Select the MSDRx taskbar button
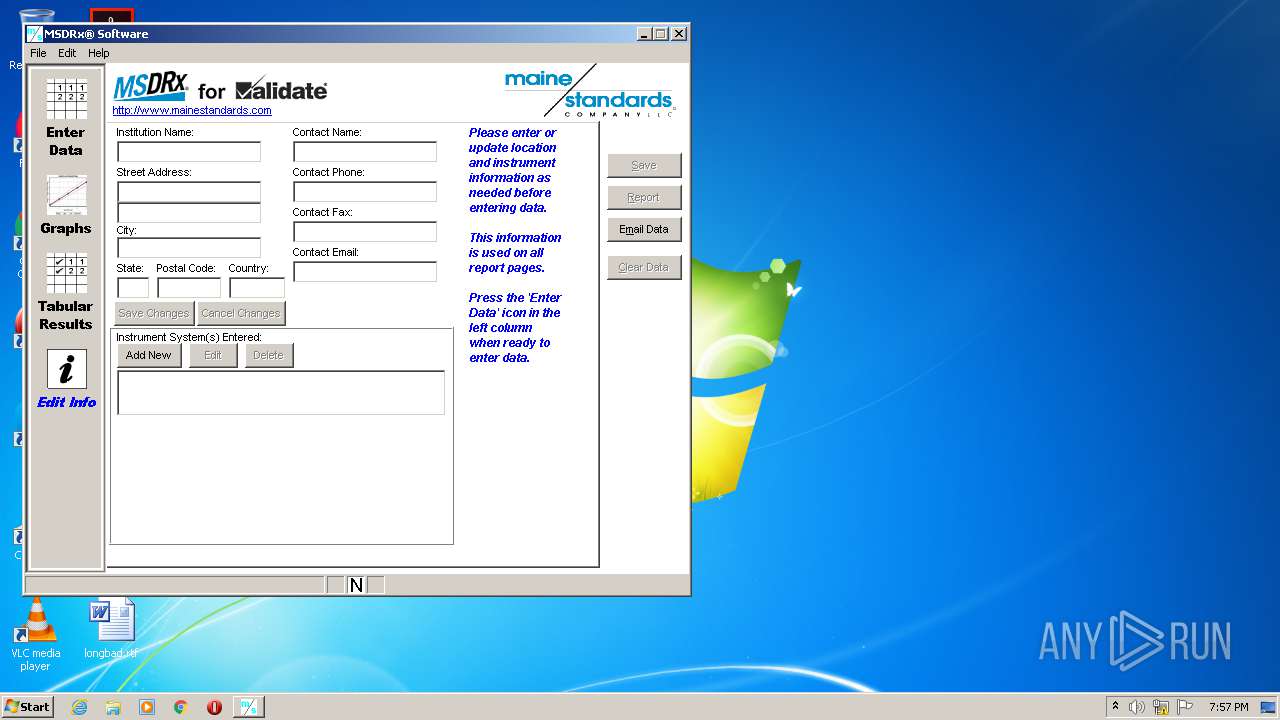This screenshot has height=720, width=1280. point(248,707)
